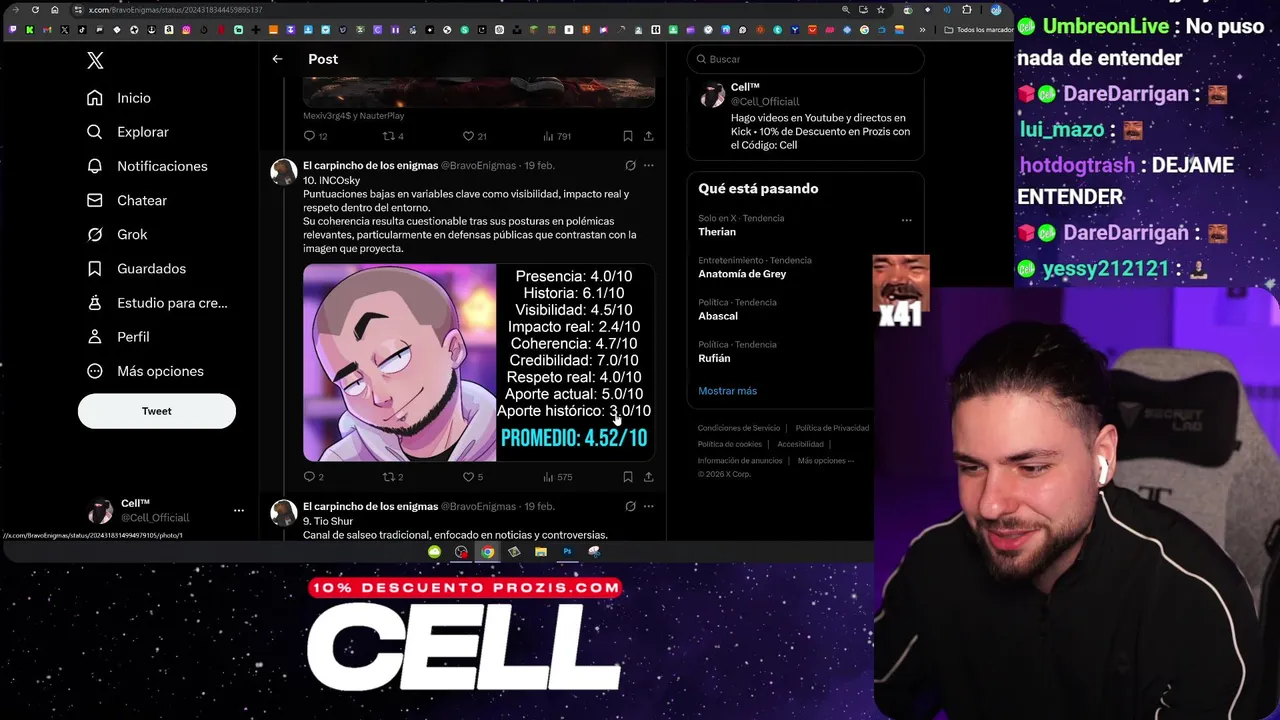Go back with Post arrow
This screenshot has width=1280, height=720.
click(x=277, y=59)
